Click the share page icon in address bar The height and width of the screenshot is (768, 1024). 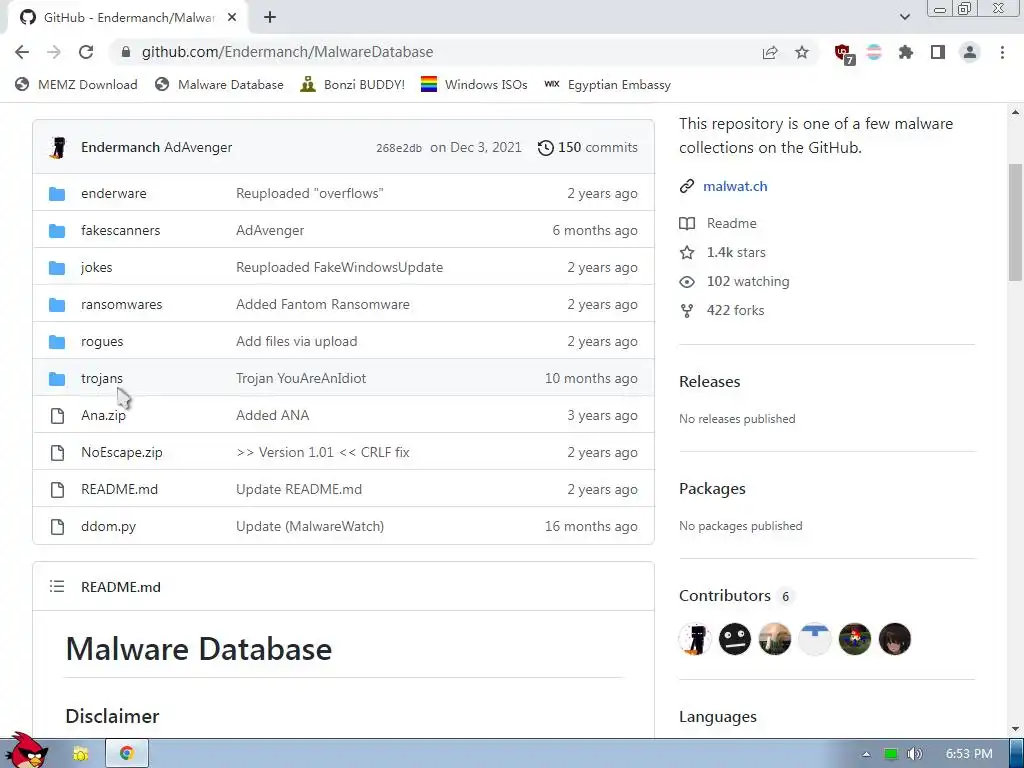[770, 52]
